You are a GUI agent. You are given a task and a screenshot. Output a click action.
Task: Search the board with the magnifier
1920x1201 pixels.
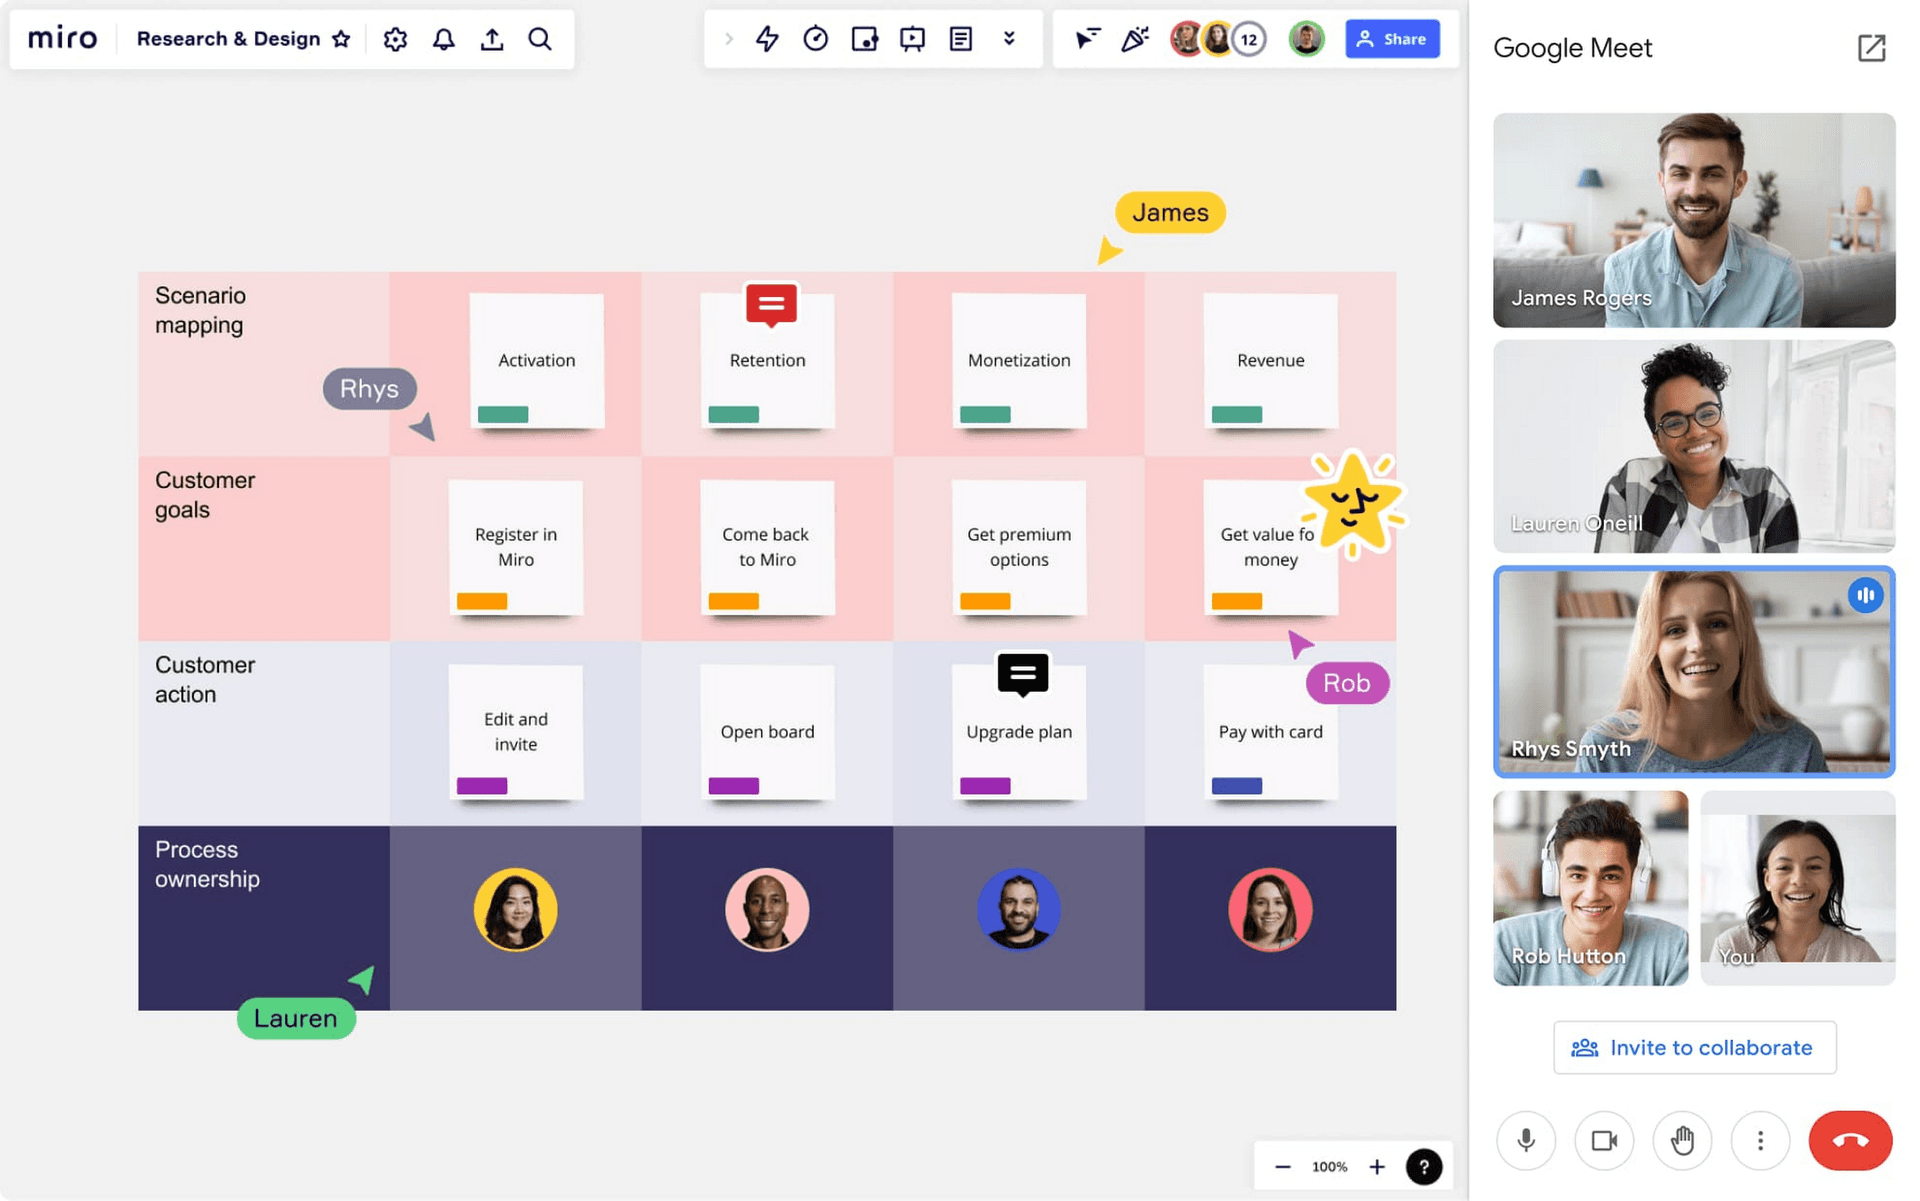540,39
